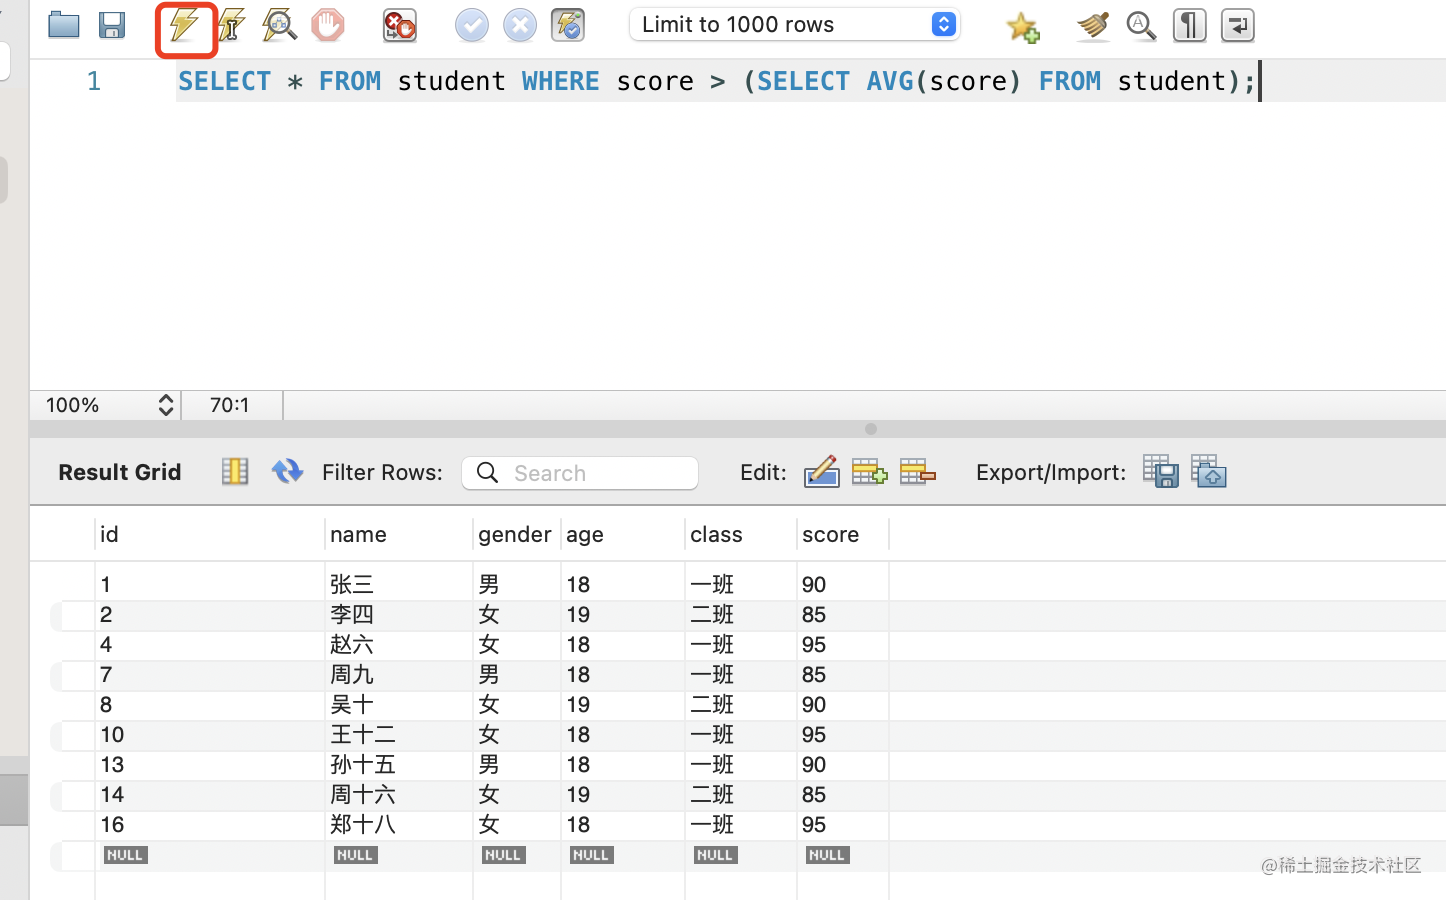Sort by the score column header
The height and width of the screenshot is (900, 1446).
pyautogui.click(x=830, y=535)
